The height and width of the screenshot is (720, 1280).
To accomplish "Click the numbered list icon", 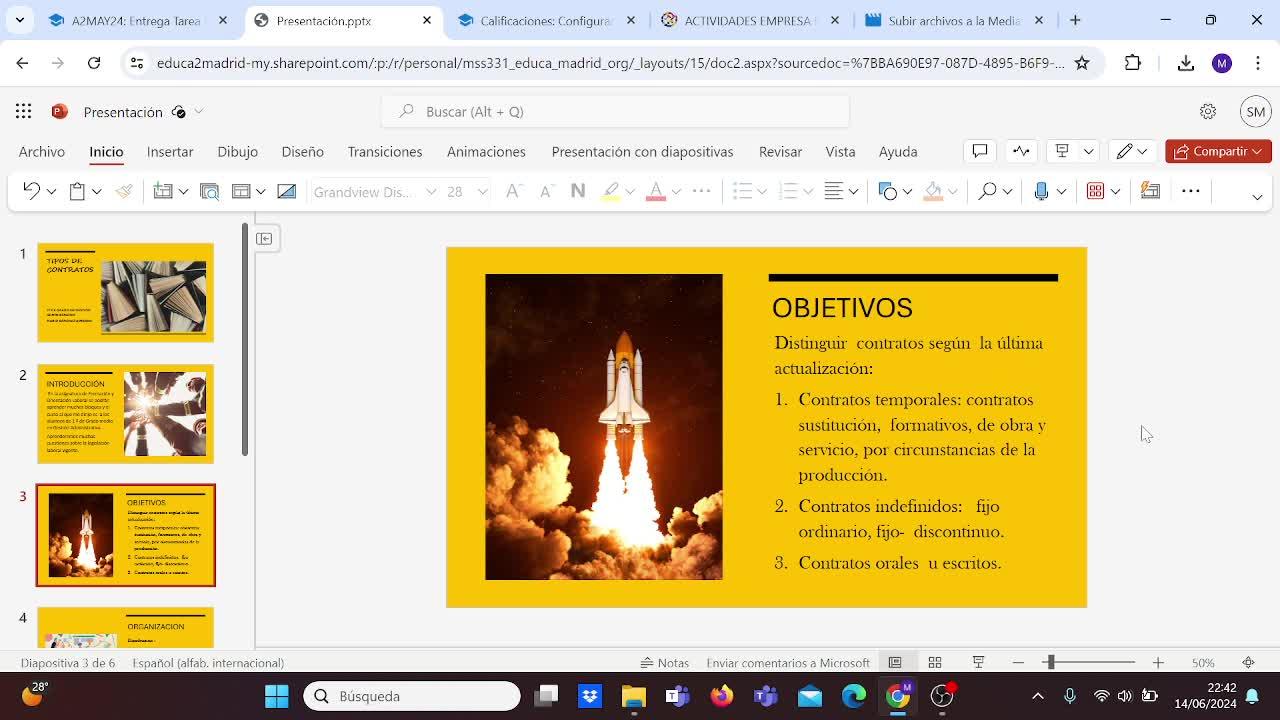I will coord(788,191).
